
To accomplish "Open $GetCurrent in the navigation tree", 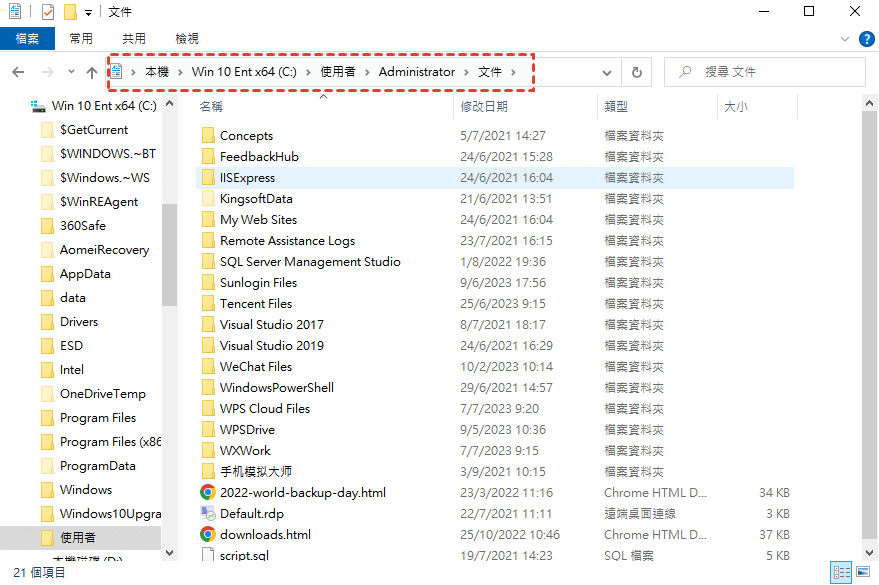I will (94, 130).
